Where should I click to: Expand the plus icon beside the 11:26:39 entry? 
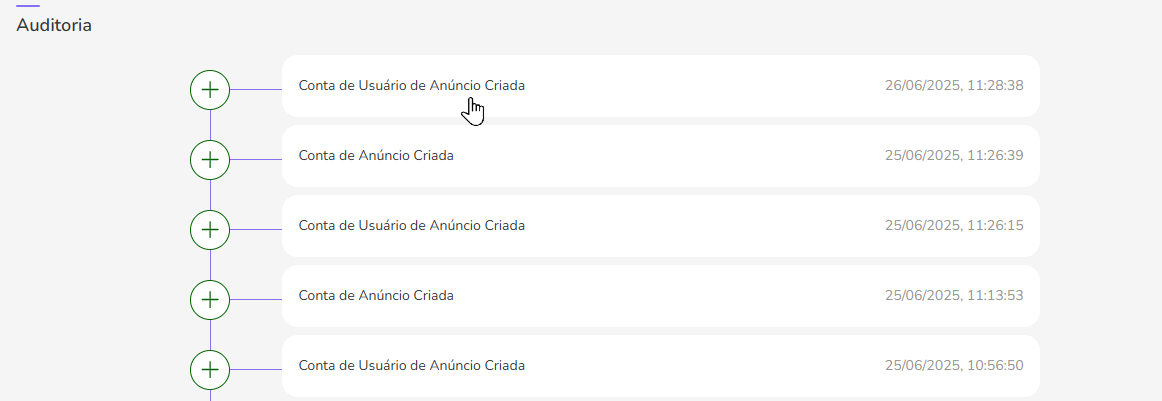[x=210, y=160]
